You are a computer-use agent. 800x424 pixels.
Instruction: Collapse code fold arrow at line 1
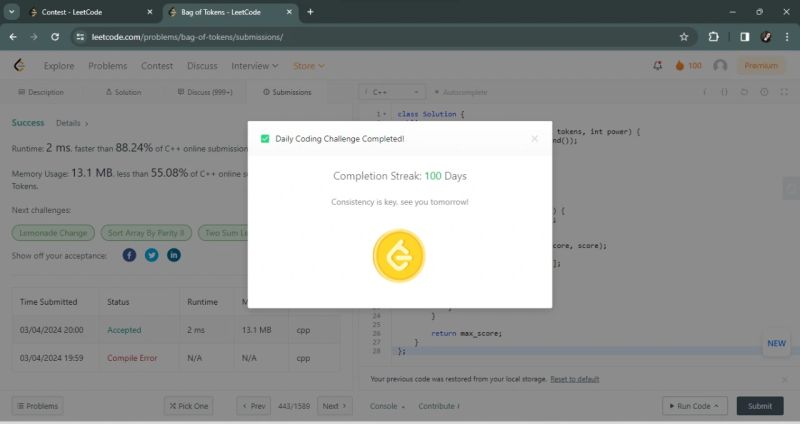click(x=384, y=114)
